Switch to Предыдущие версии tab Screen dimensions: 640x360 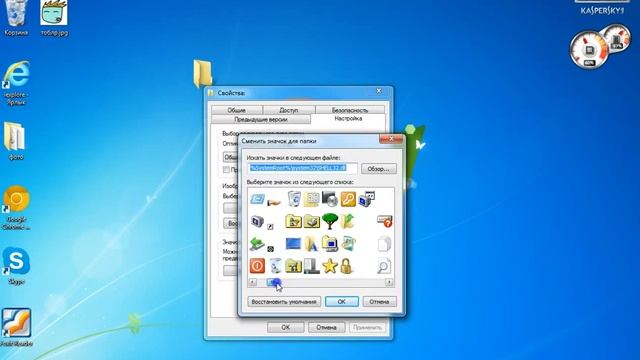click(x=261, y=120)
